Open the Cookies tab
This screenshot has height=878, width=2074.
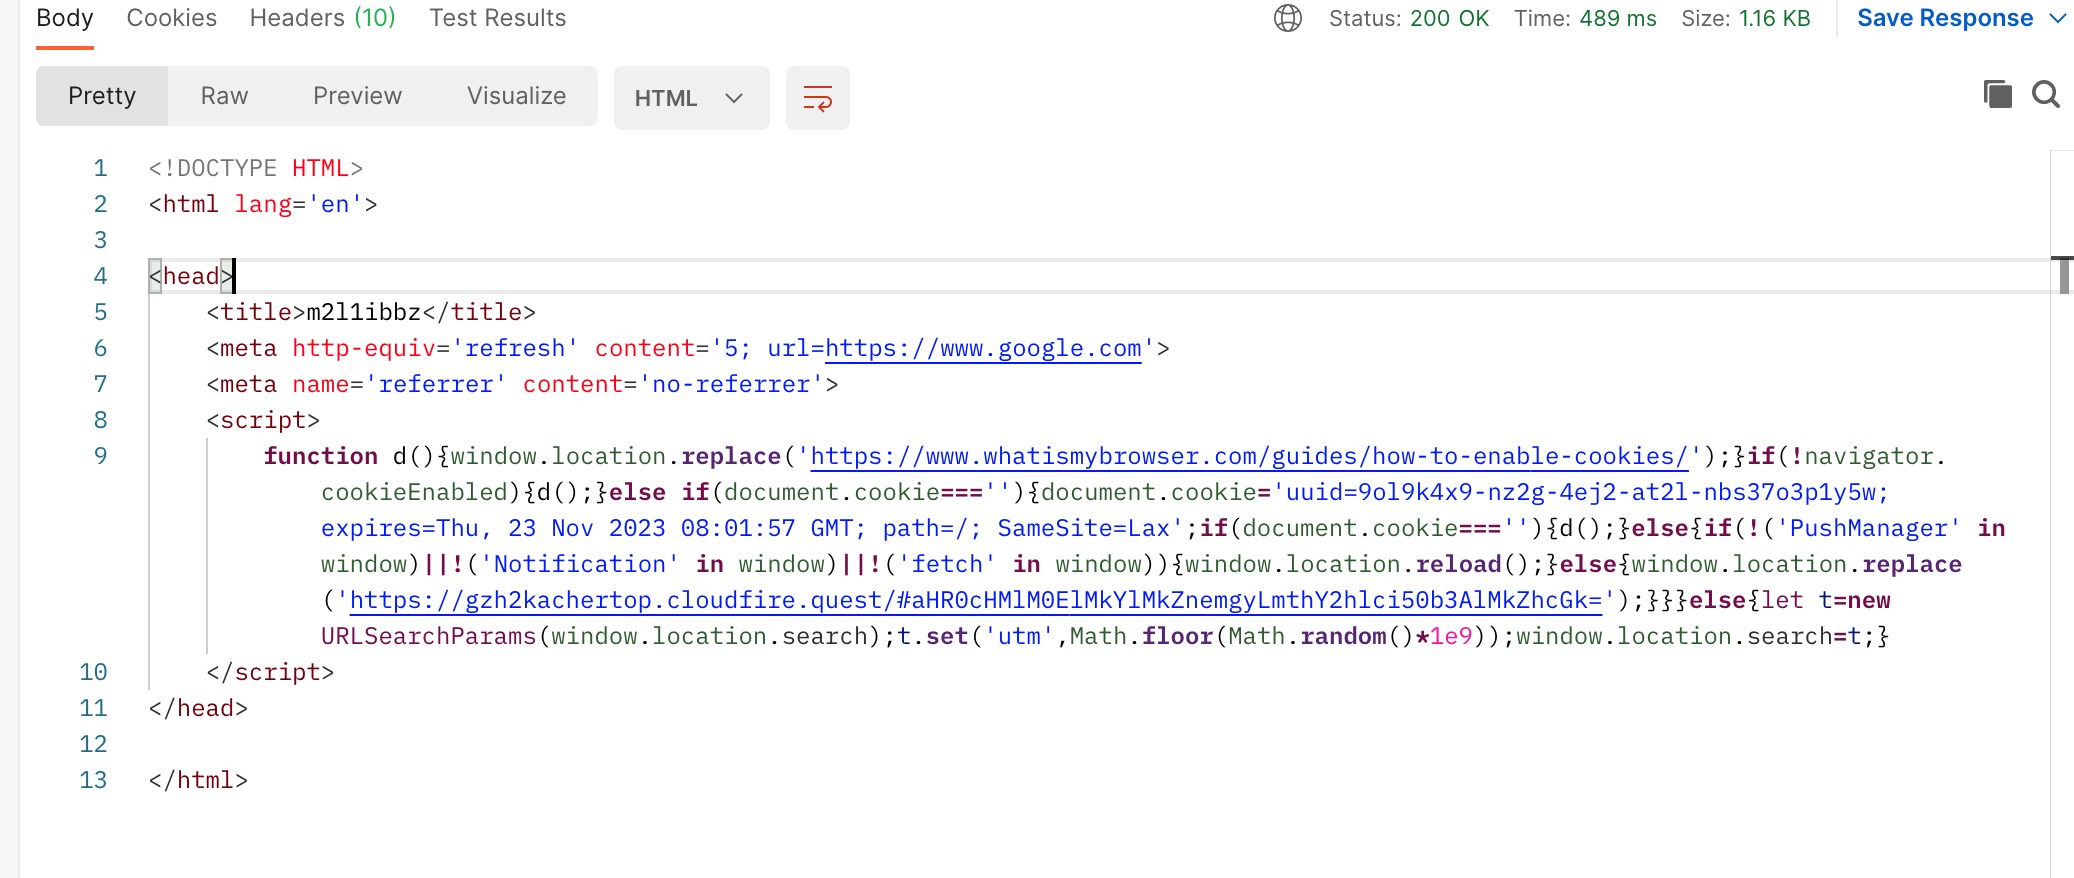171,18
